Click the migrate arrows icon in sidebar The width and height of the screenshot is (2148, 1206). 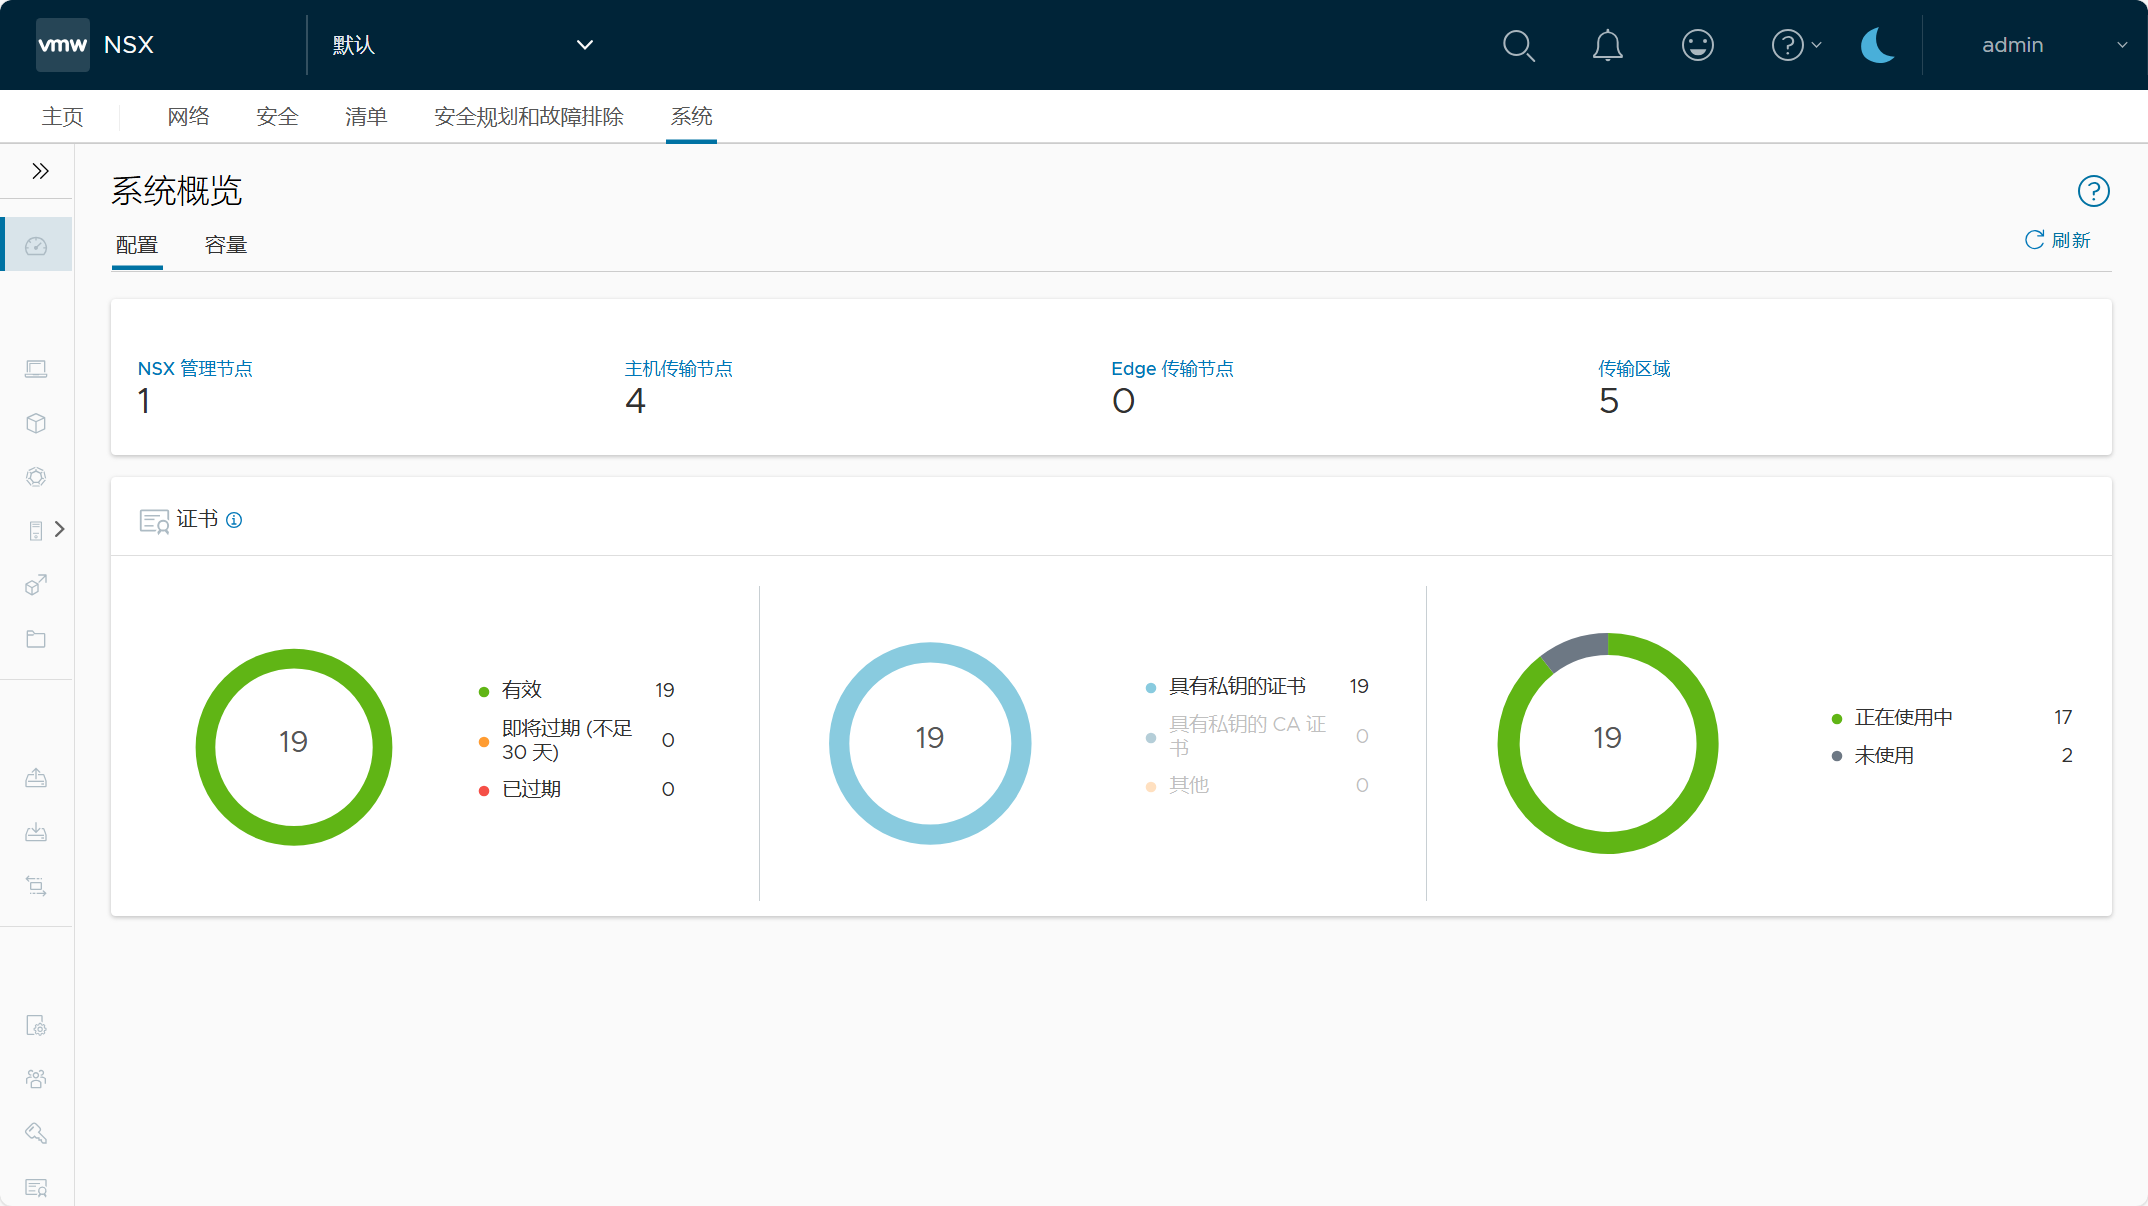coord(36,886)
